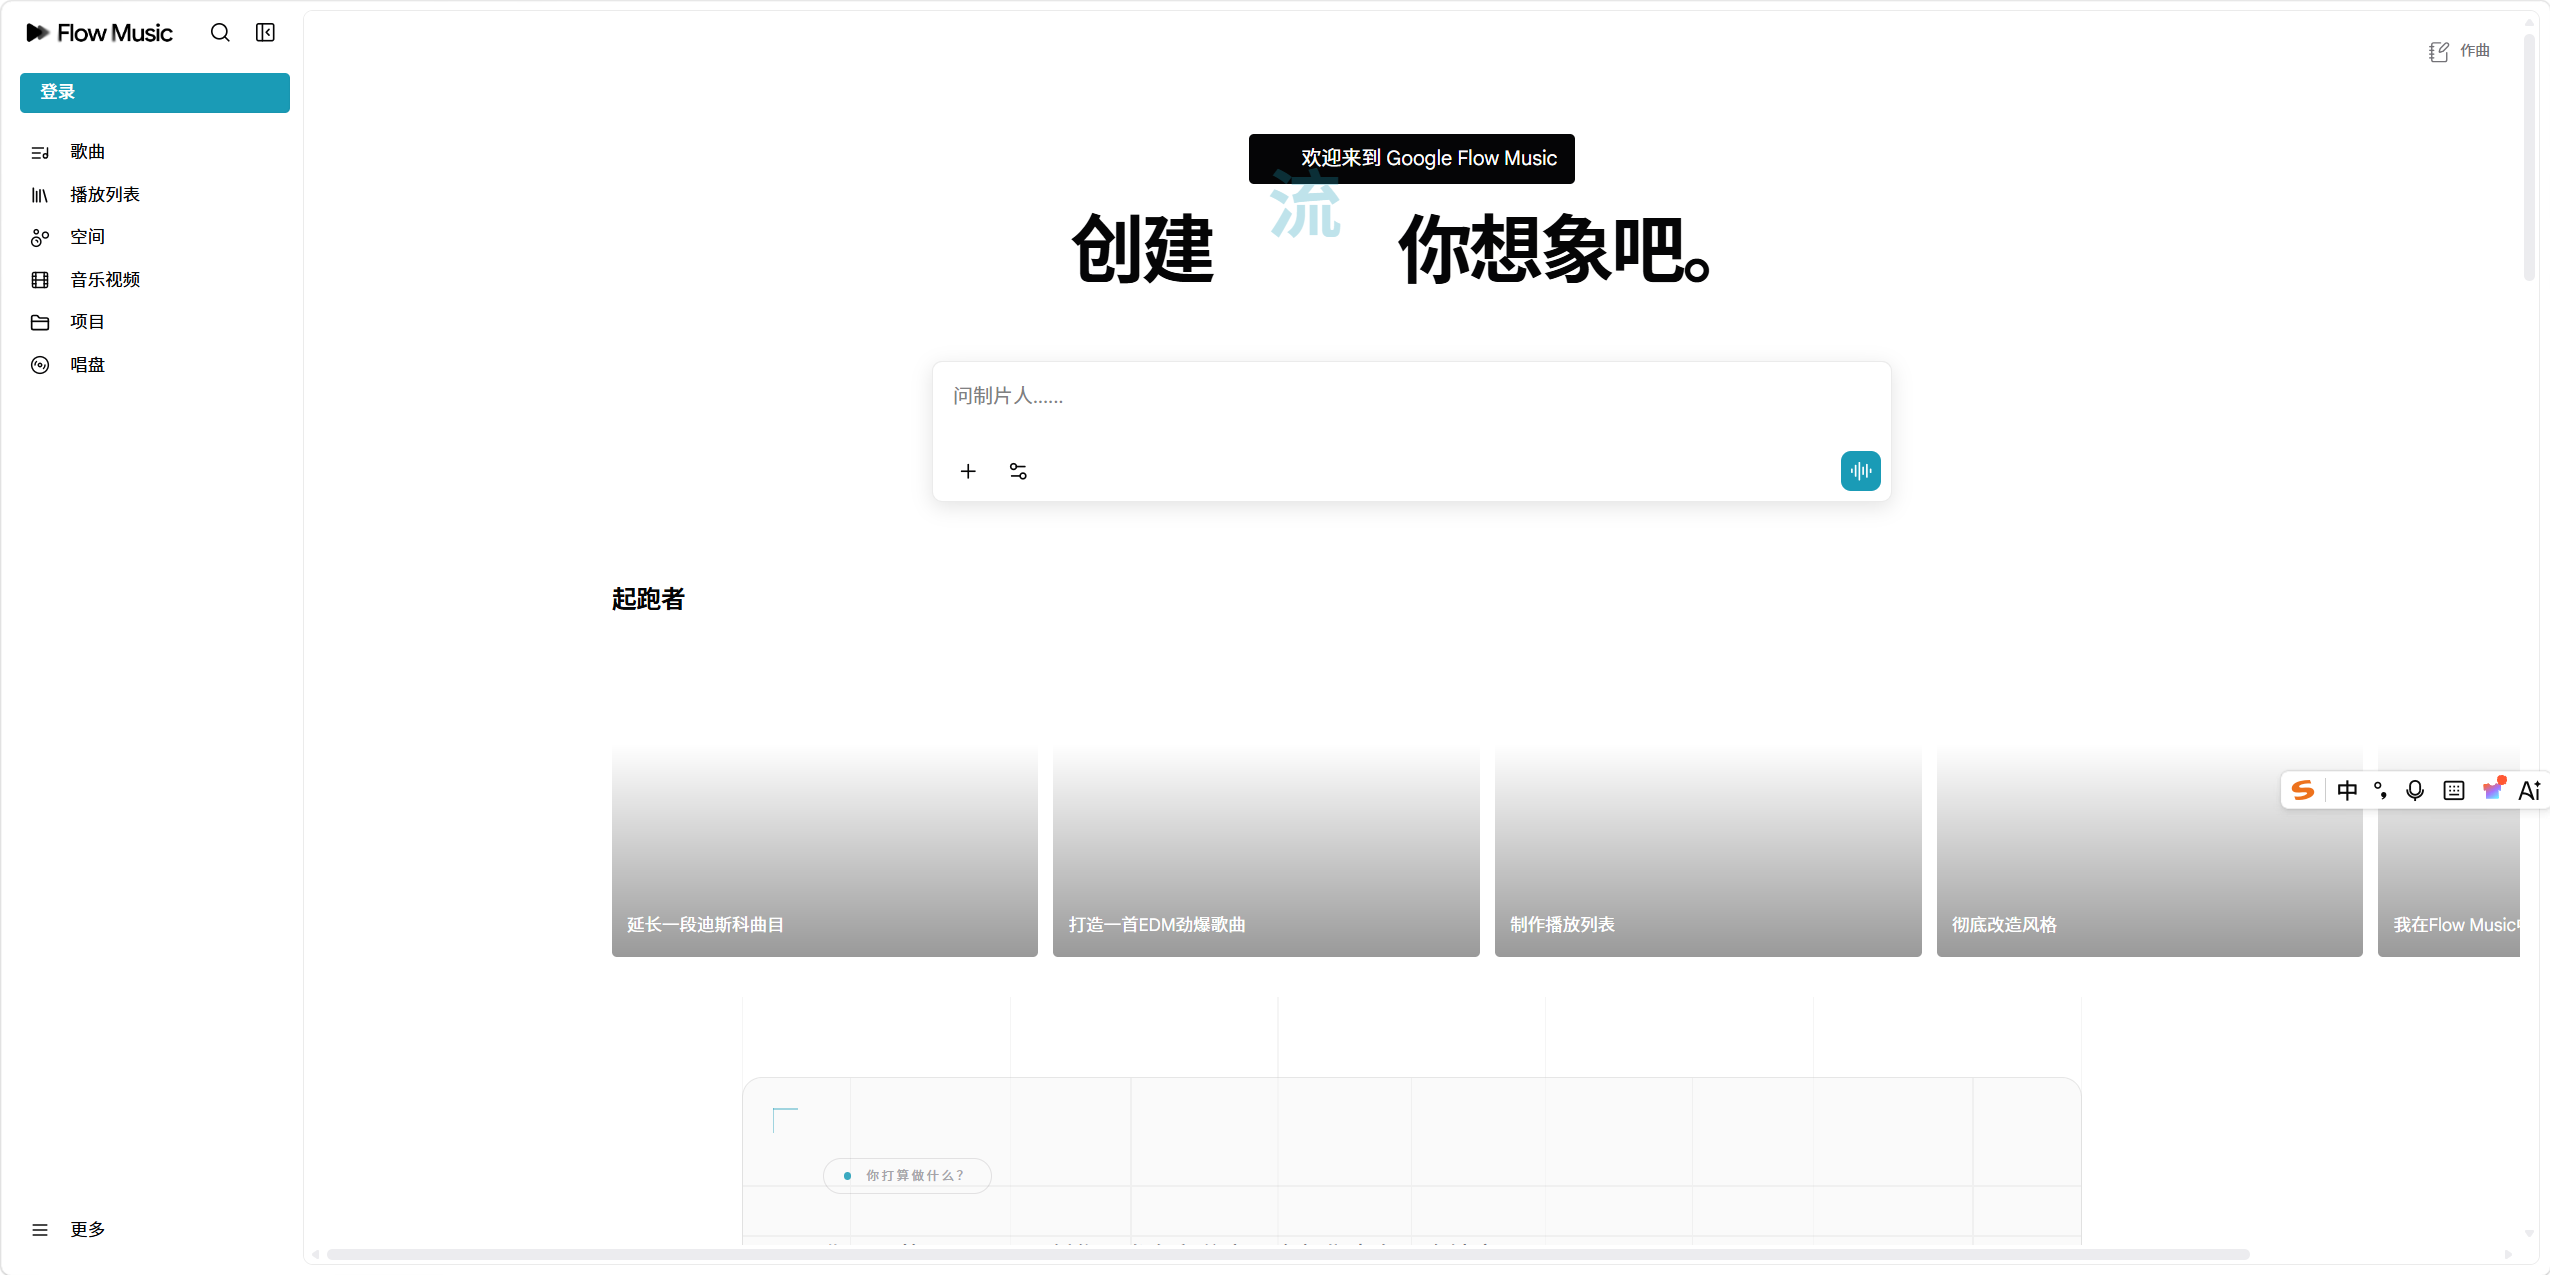
Task: Open the search icon beside Flow Music
Action: coord(220,33)
